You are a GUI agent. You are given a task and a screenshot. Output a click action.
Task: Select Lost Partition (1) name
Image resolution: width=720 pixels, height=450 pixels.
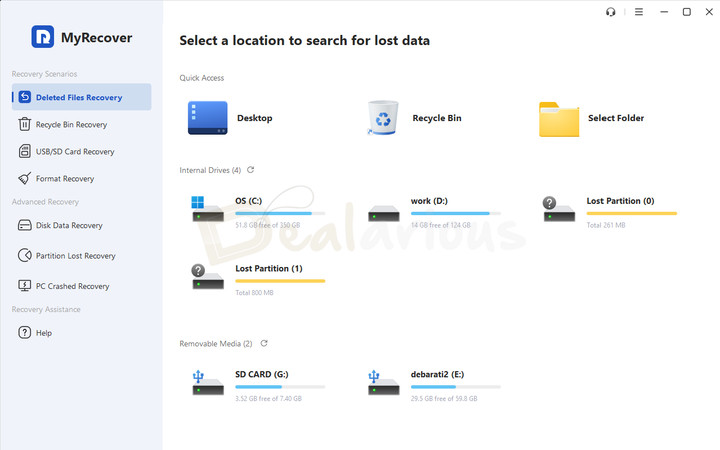[x=269, y=268]
